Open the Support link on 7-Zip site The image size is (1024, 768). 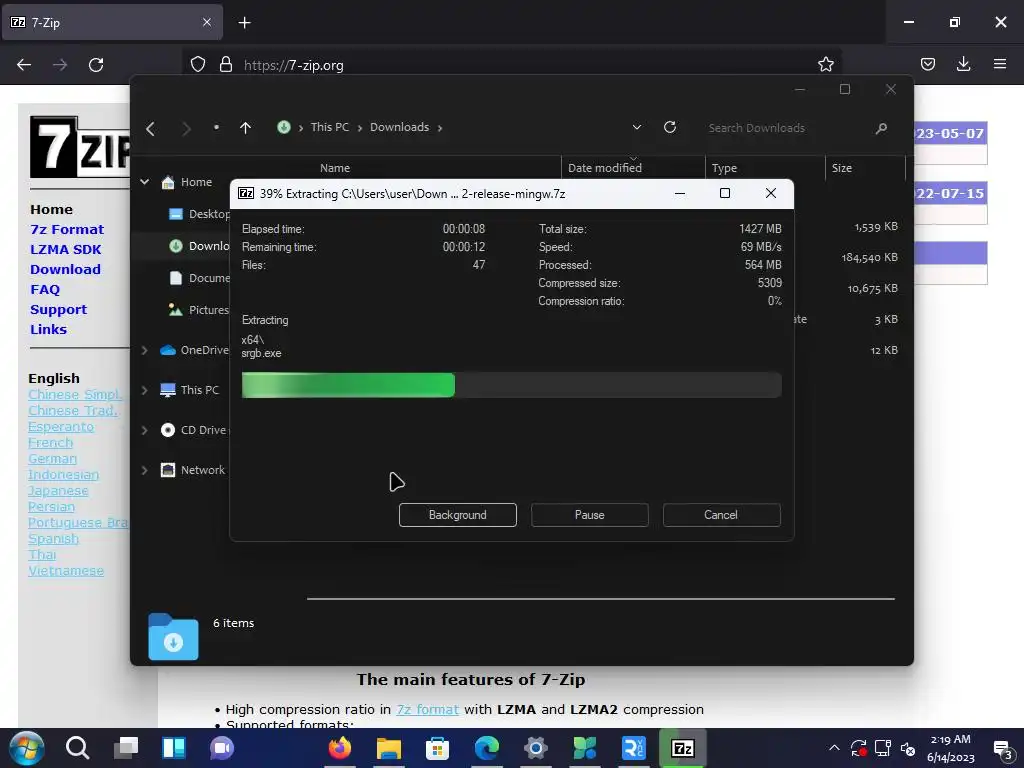(58, 310)
